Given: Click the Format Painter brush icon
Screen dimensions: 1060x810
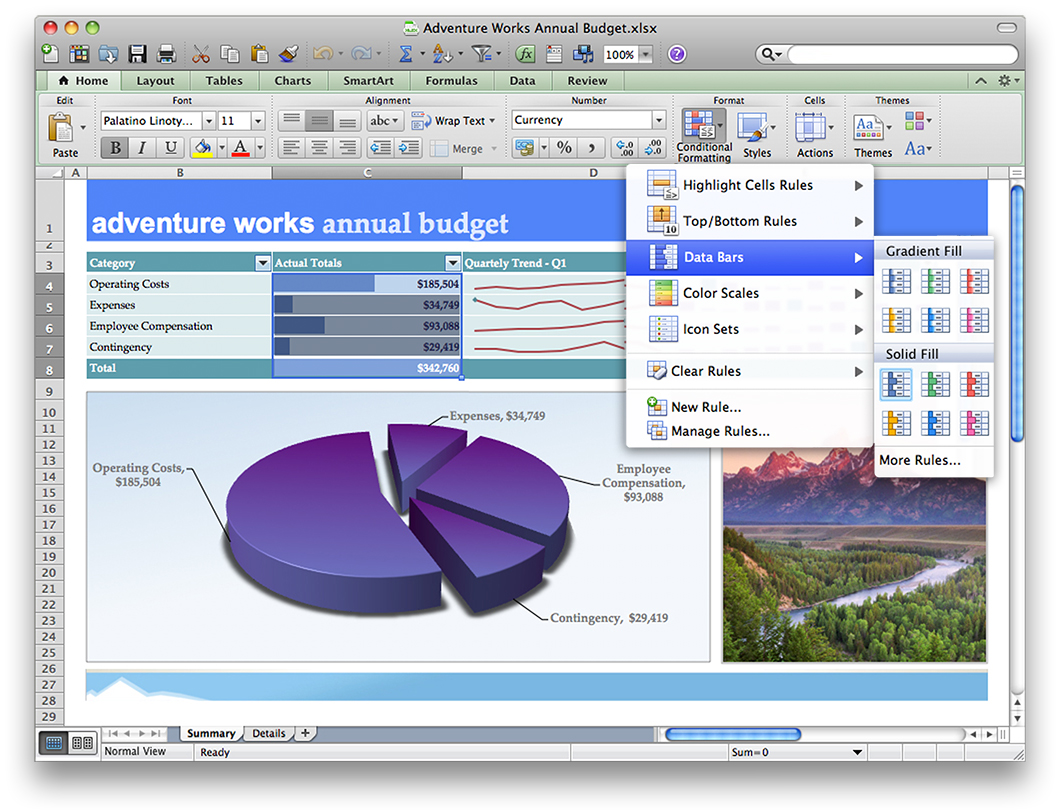Looking at the screenshot, I should [289, 54].
